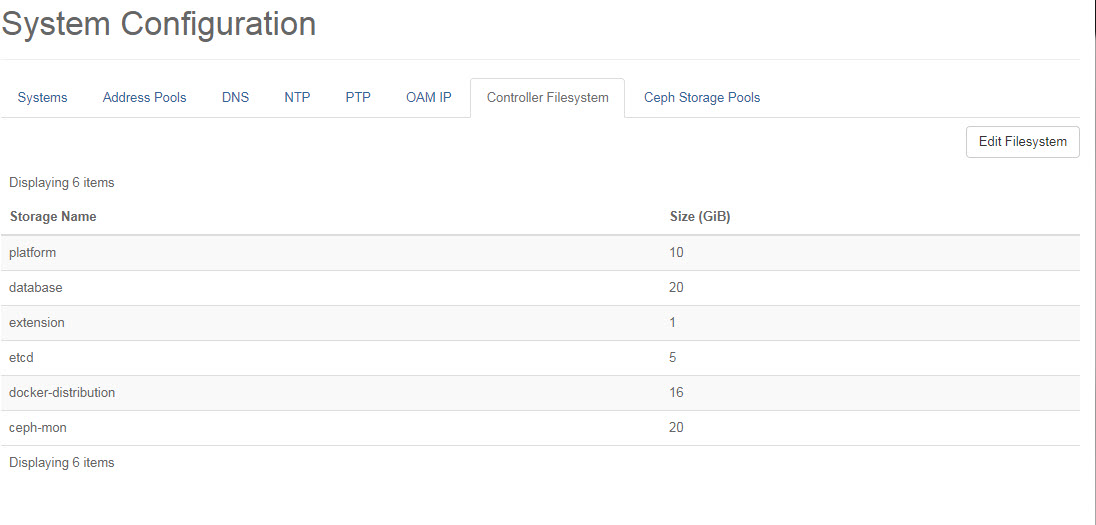This screenshot has width=1096, height=525.
Task: Click the ceph-mon storage entry
Action: [38, 428]
